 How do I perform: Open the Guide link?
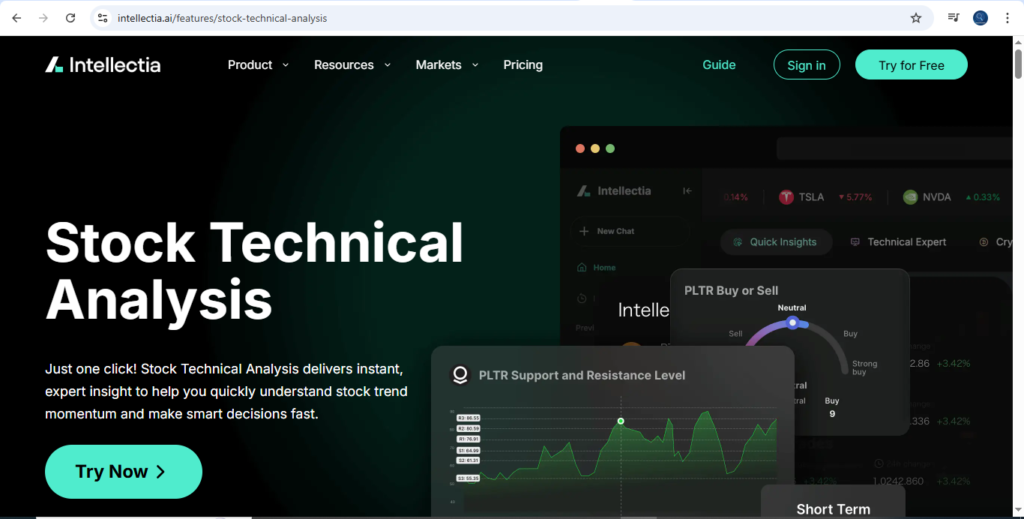[719, 65]
